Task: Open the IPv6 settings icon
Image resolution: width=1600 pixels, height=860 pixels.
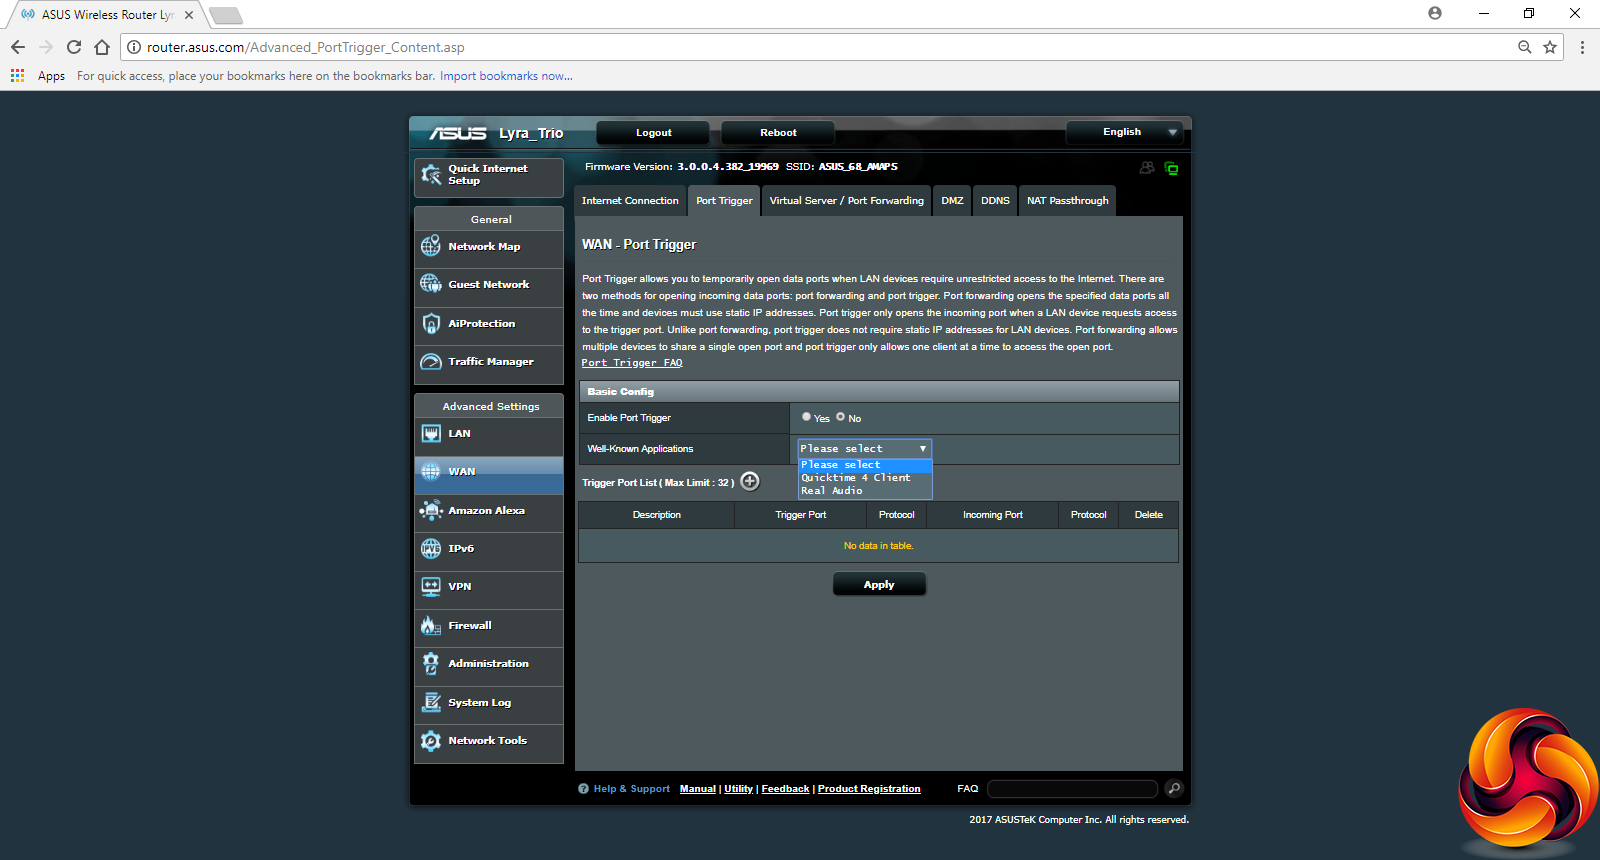Action: (x=431, y=548)
